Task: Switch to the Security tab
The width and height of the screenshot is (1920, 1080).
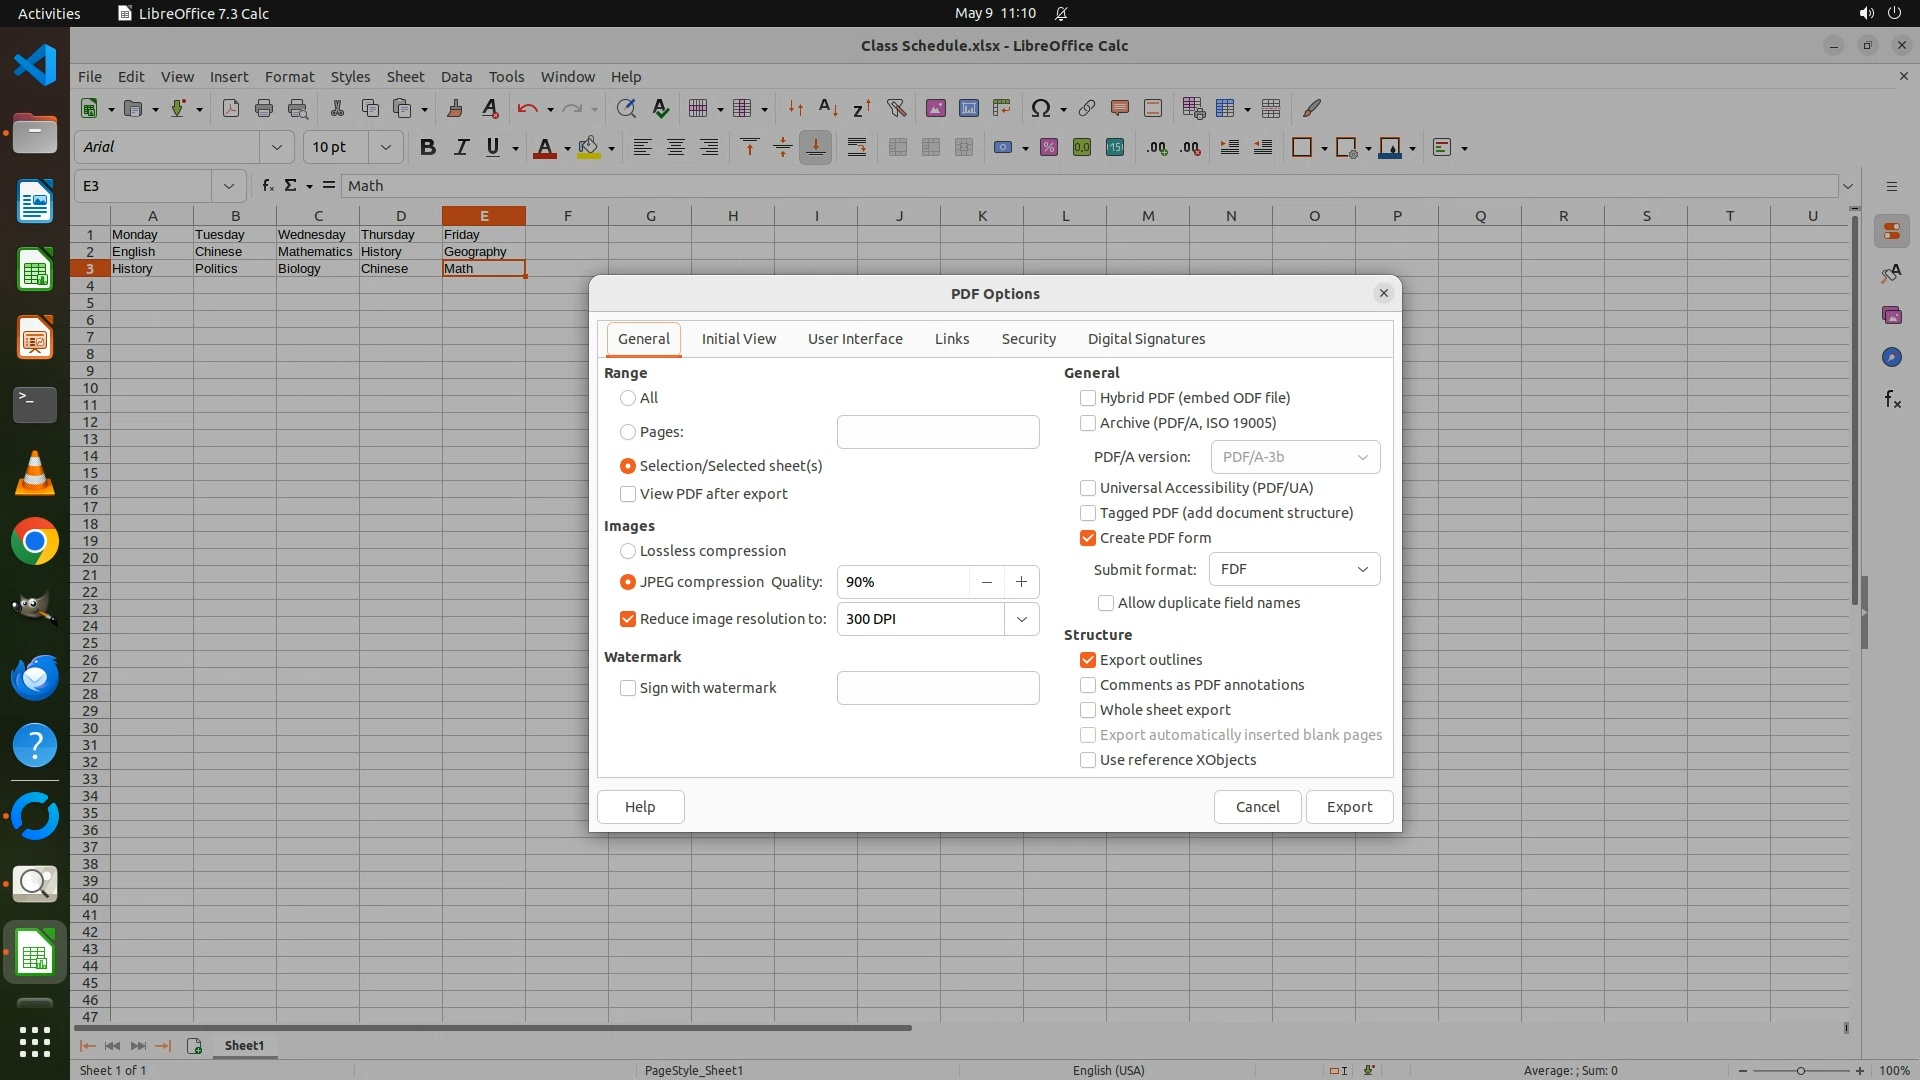Action: point(1028,339)
